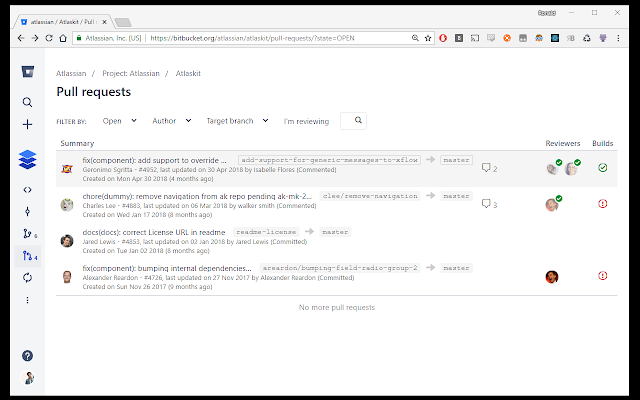
Task: Click the reviewer avatar on pull request #4726
Action: pyautogui.click(x=552, y=277)
